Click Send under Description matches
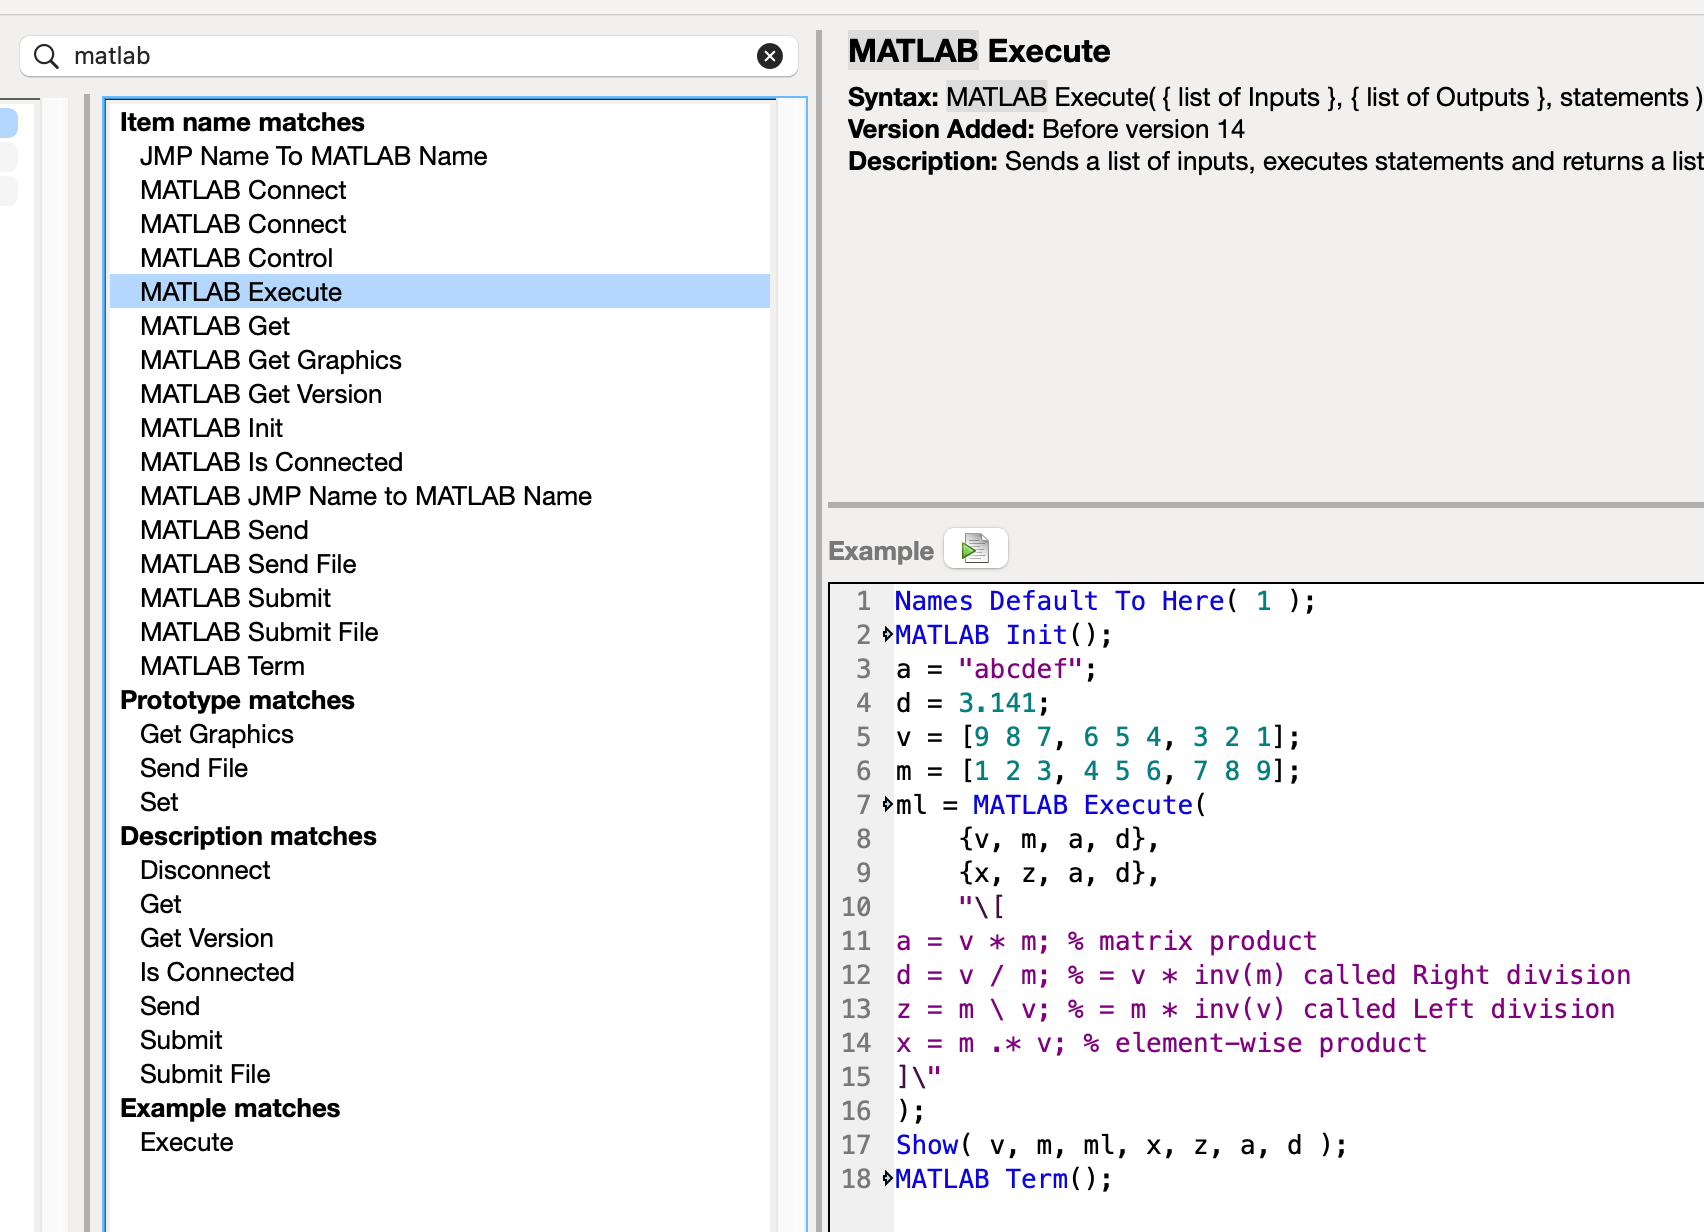Viewport: 1704px width, 1232px height. (170, 1006)
